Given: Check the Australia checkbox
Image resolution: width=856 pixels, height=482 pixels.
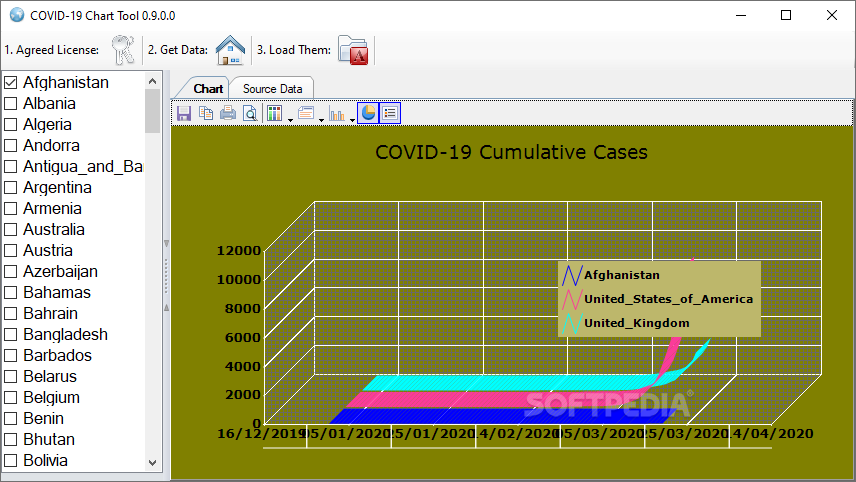Looking at the screenshot, I should pos(10,229).
